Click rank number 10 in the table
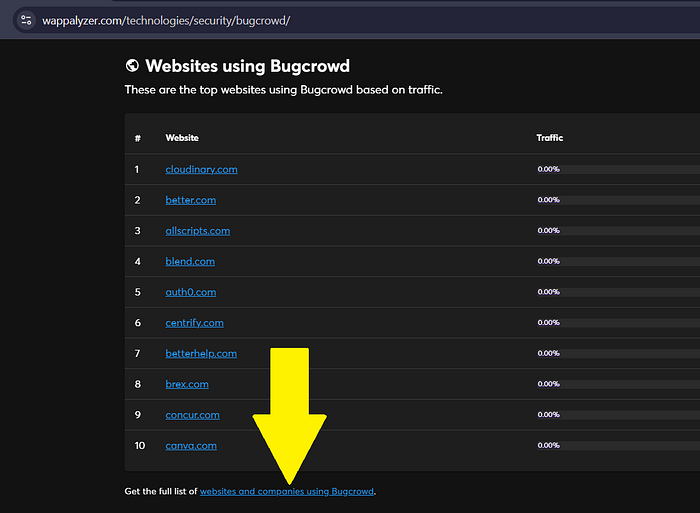This screenshot has height=513, width=700. pyautogui.click(x=140, y=446)
